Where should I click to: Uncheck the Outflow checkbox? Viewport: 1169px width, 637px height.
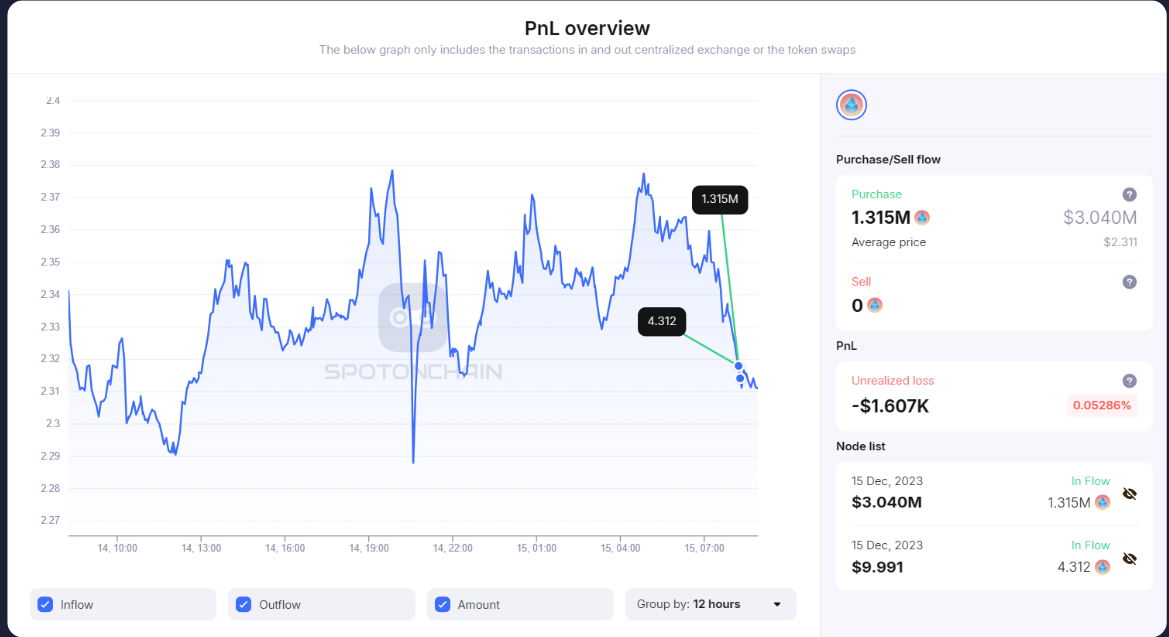point(244,604)
